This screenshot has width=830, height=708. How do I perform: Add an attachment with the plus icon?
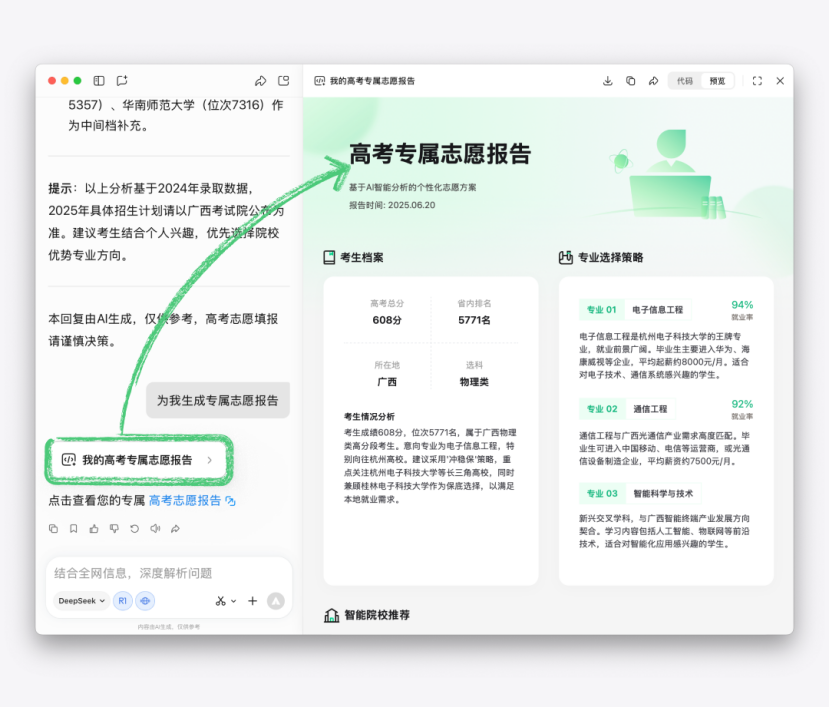(252, 601)
